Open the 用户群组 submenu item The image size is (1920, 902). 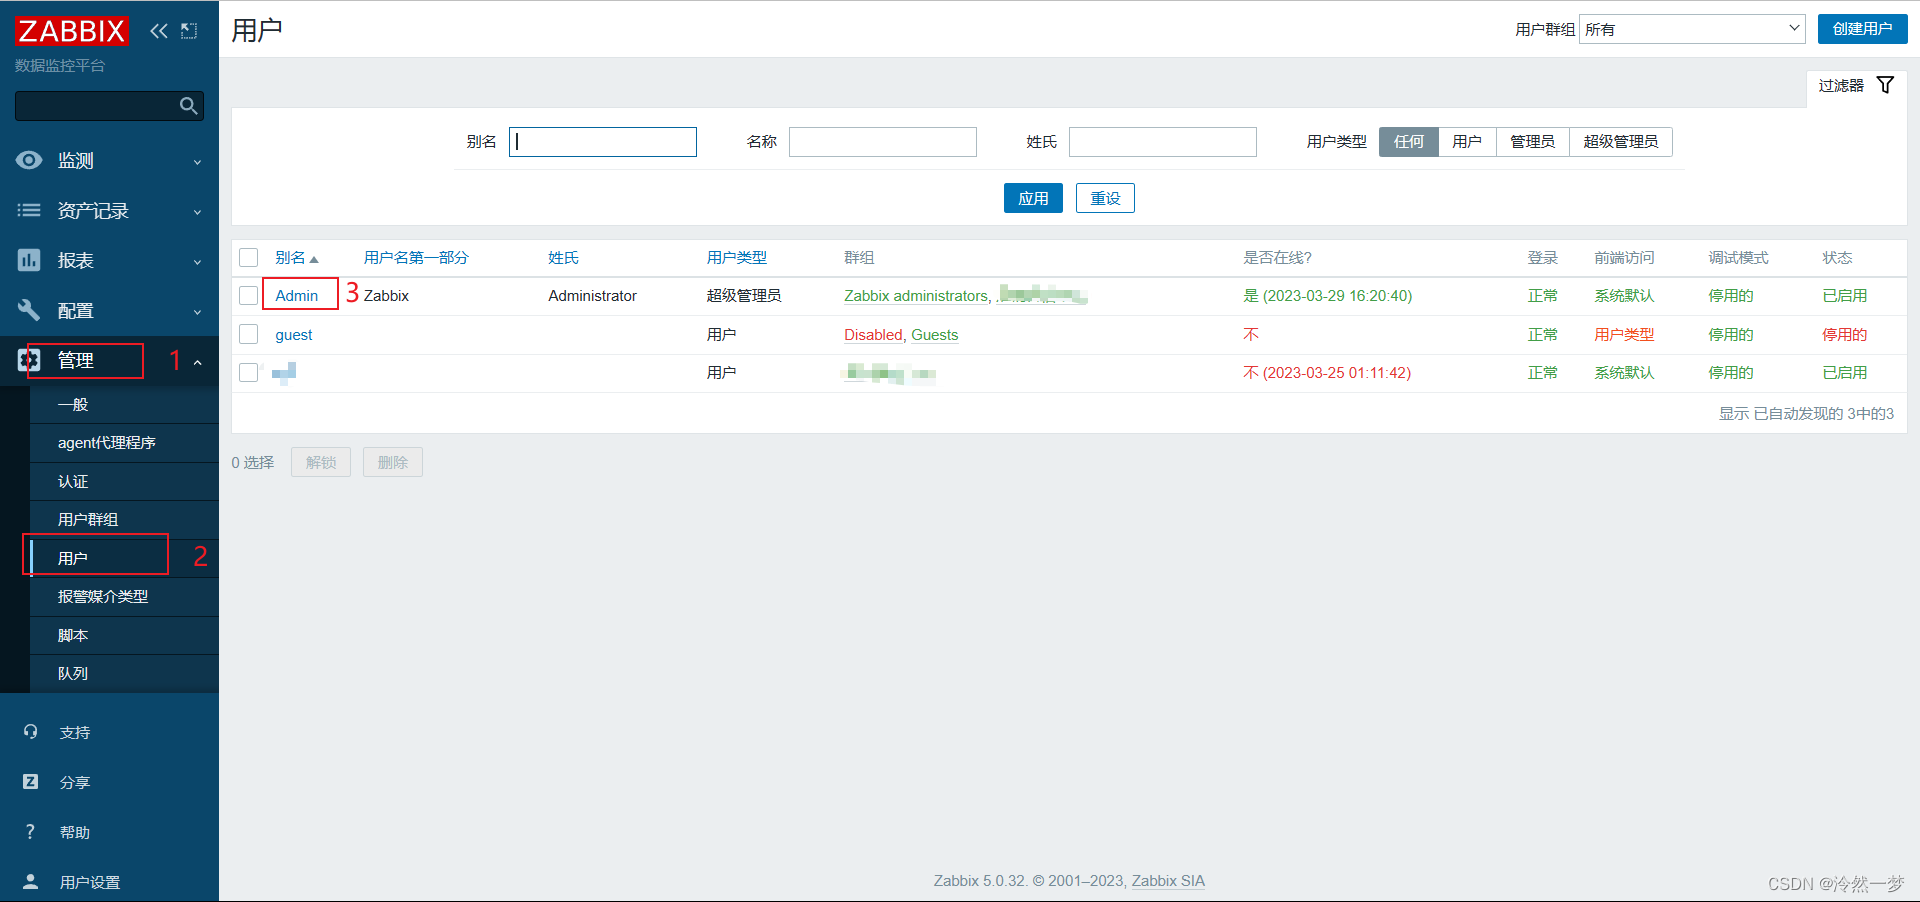coord(124,520)
